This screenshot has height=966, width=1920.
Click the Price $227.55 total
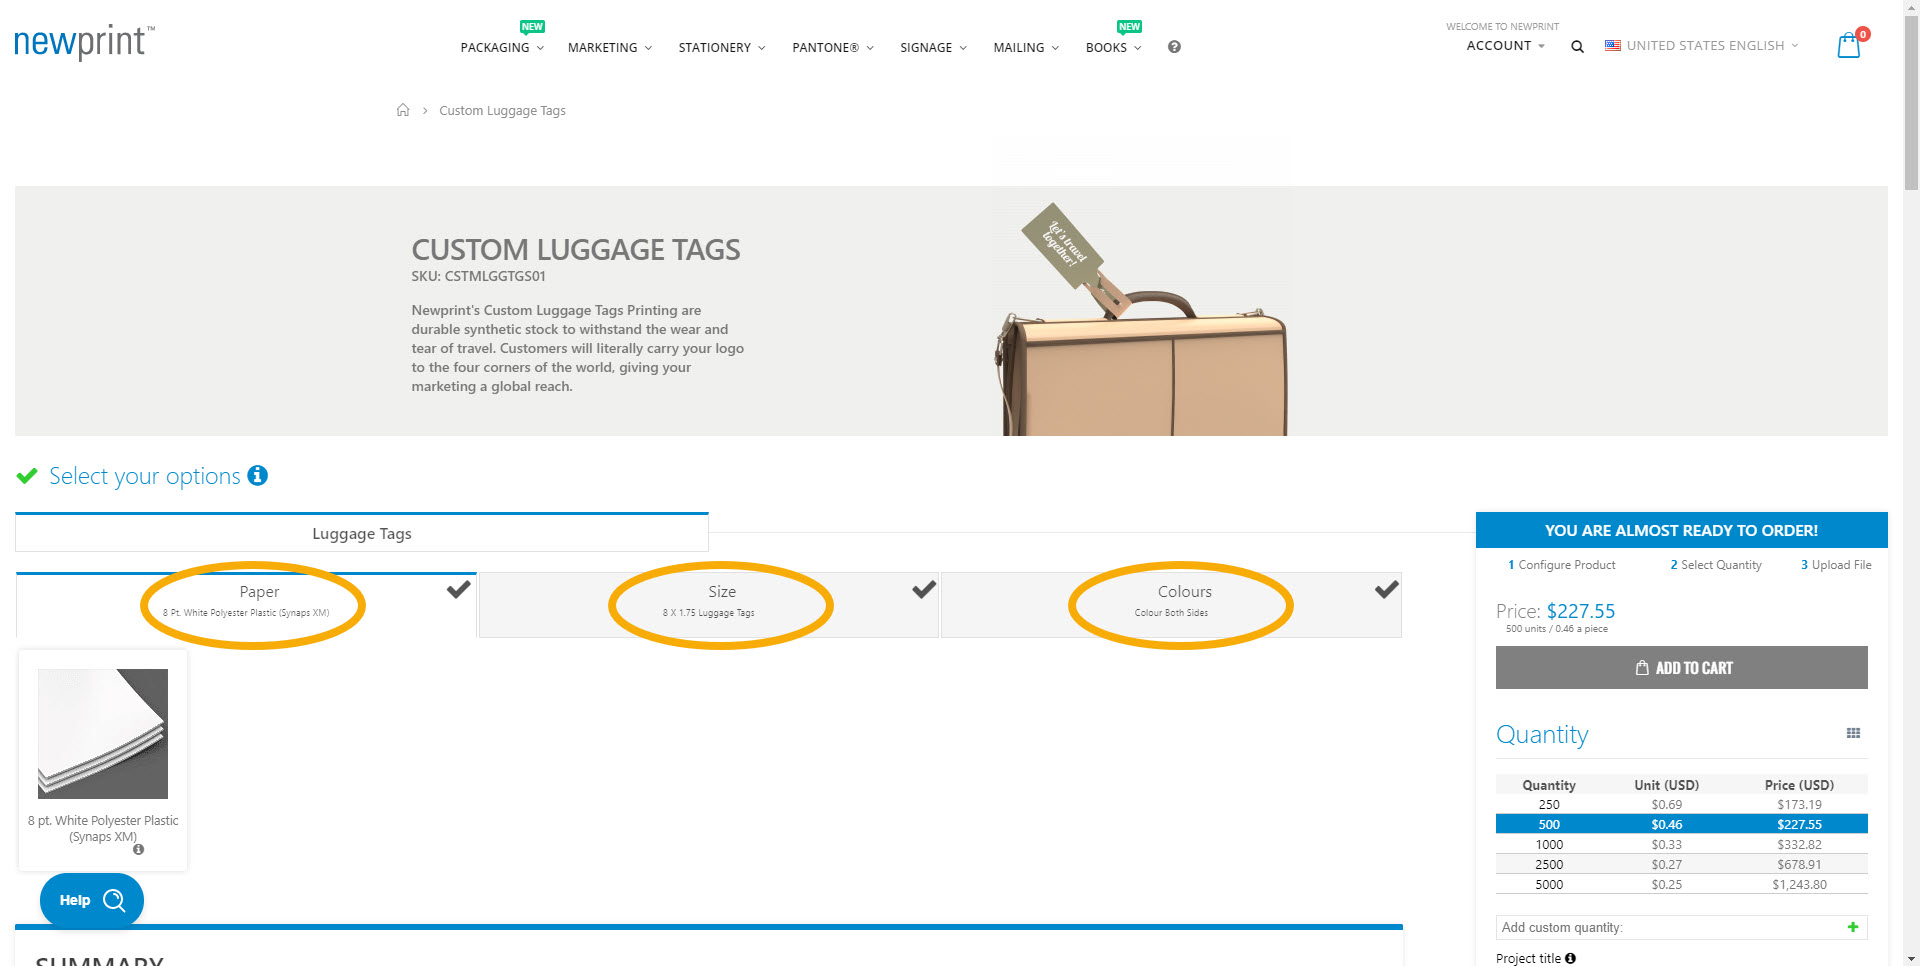[x=1555, y=611]
